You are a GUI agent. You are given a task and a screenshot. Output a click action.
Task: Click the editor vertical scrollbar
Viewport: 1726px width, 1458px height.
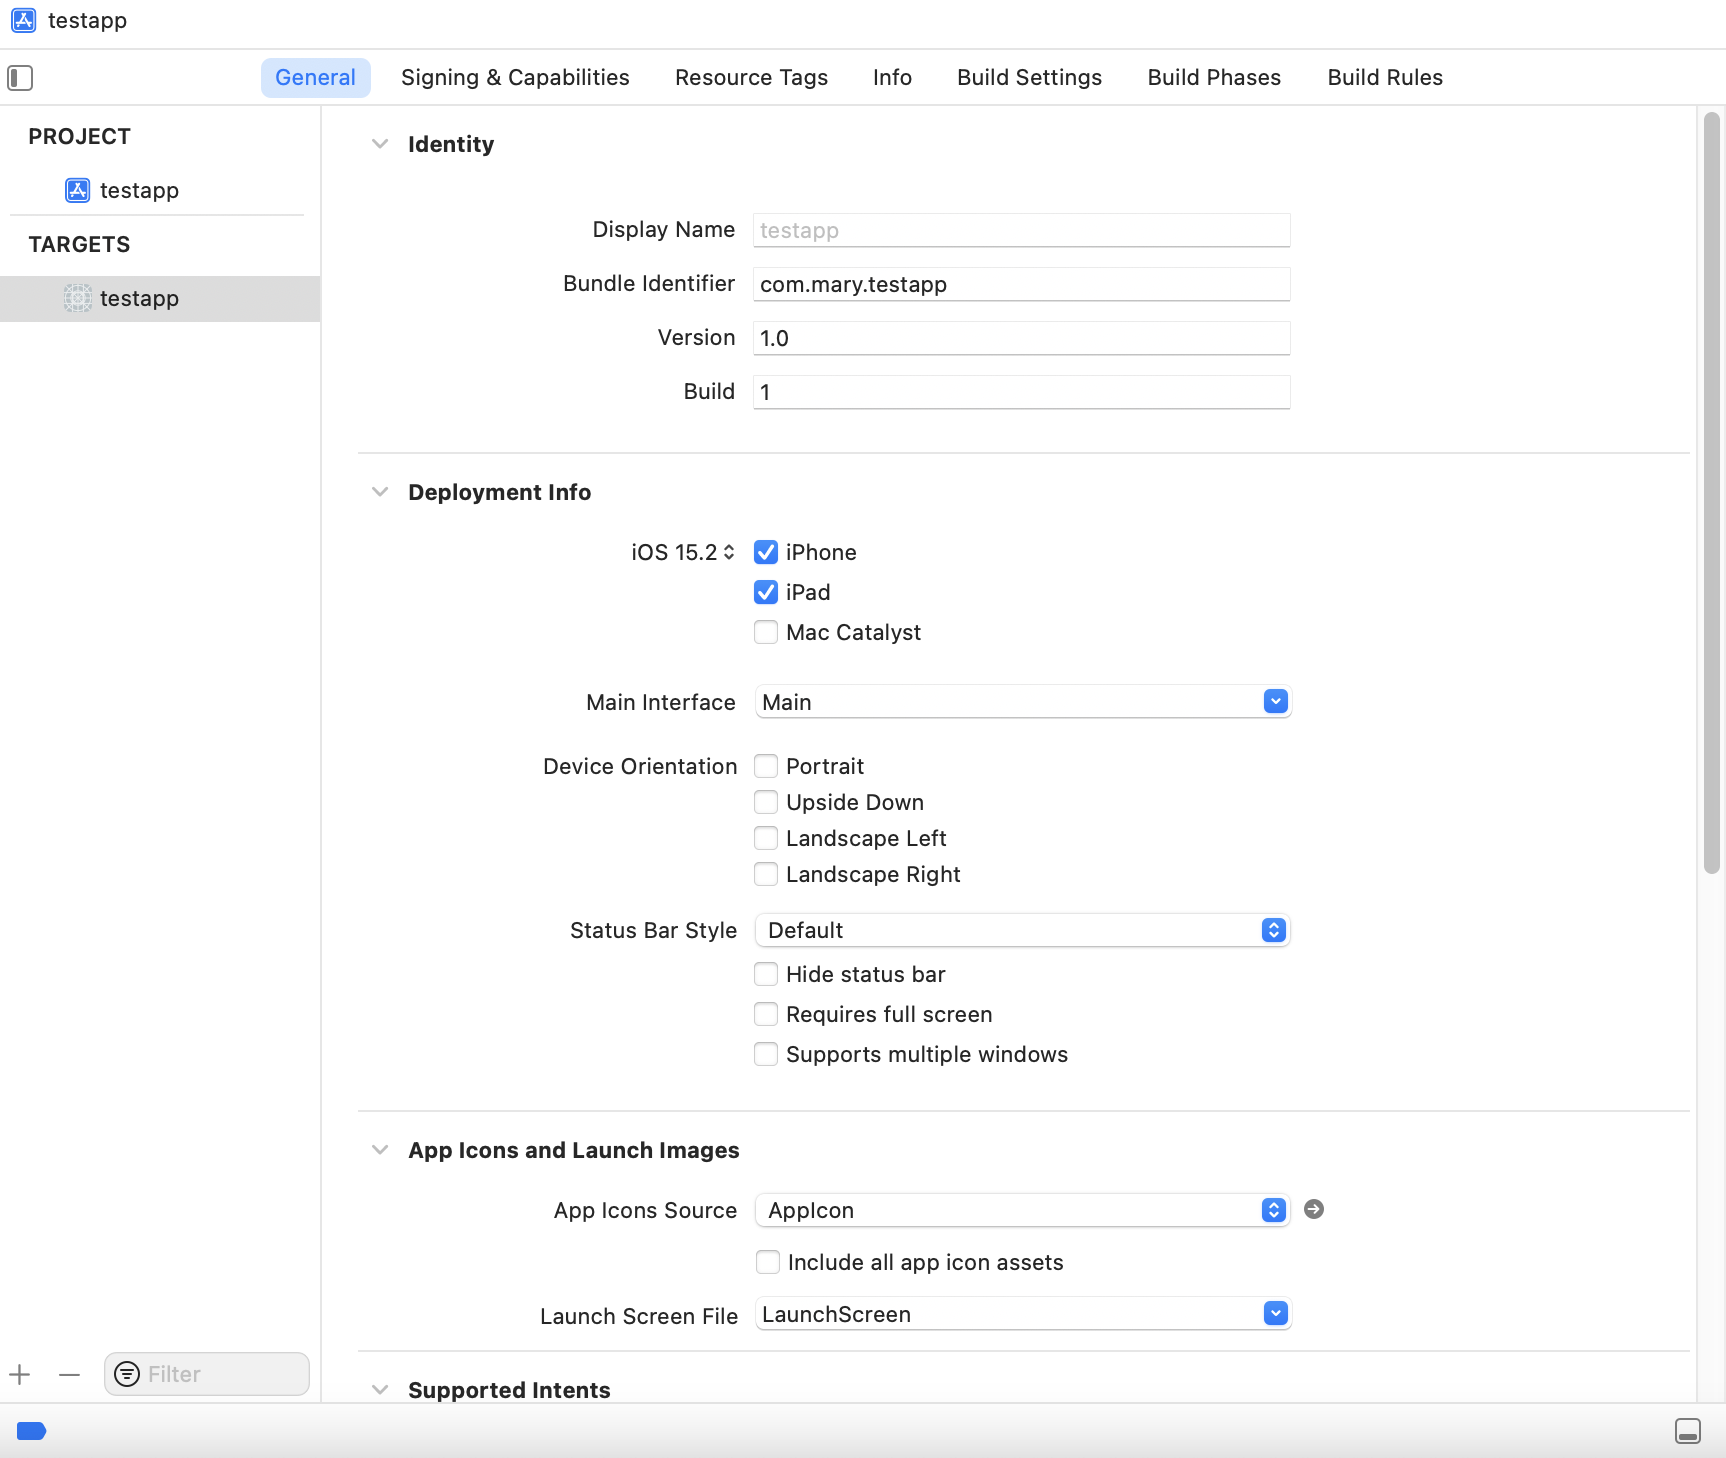pos(1711,493)
